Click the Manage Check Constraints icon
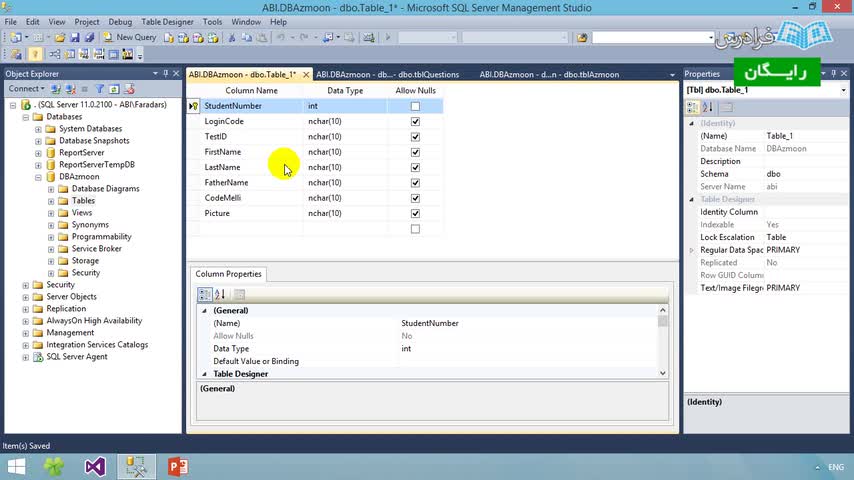 pyautogui.click(x=113, y=54)
